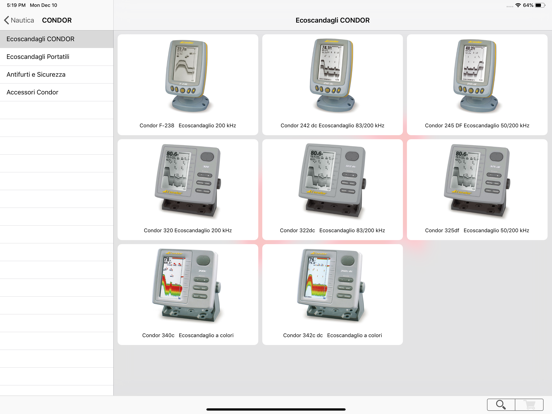Open Condor 325df product image

click(477, 181)
